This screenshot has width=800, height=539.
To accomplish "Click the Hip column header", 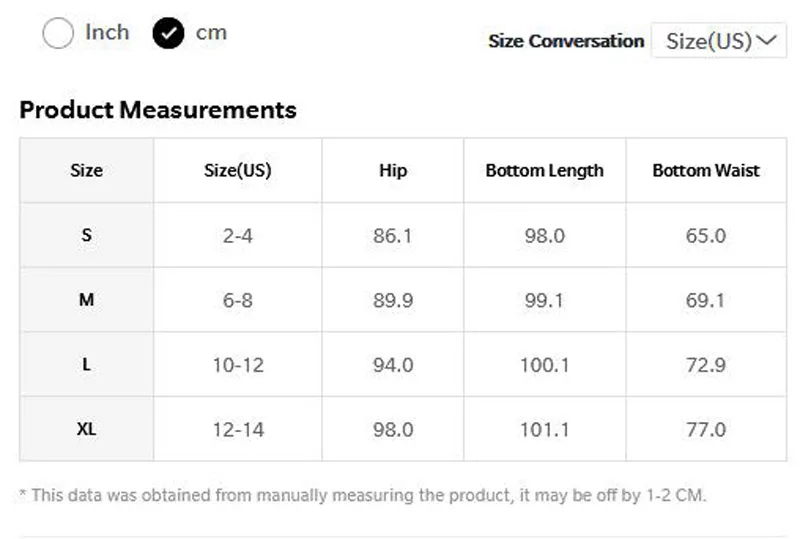I will coord(393,170).
